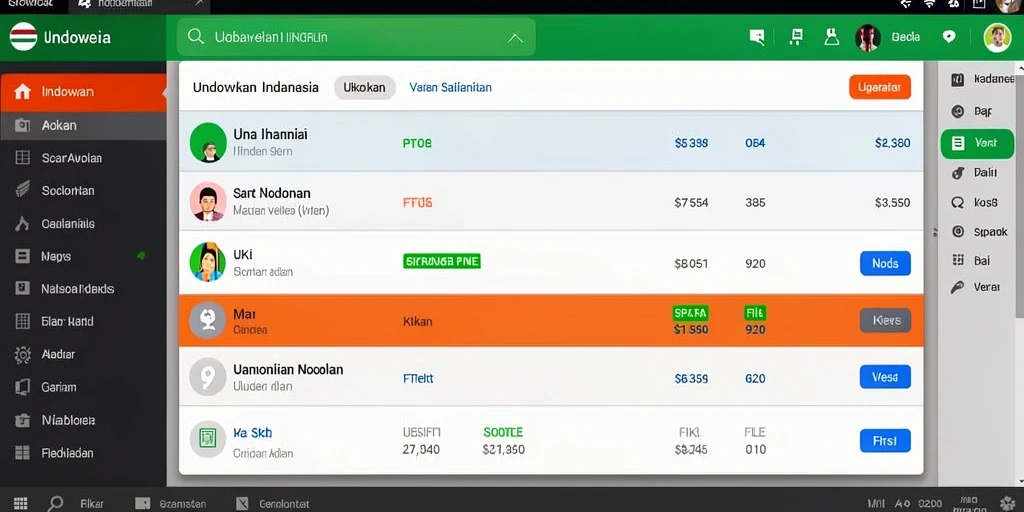
Task: Open the Vert item in right panel
Action: (x=977, y=144)
